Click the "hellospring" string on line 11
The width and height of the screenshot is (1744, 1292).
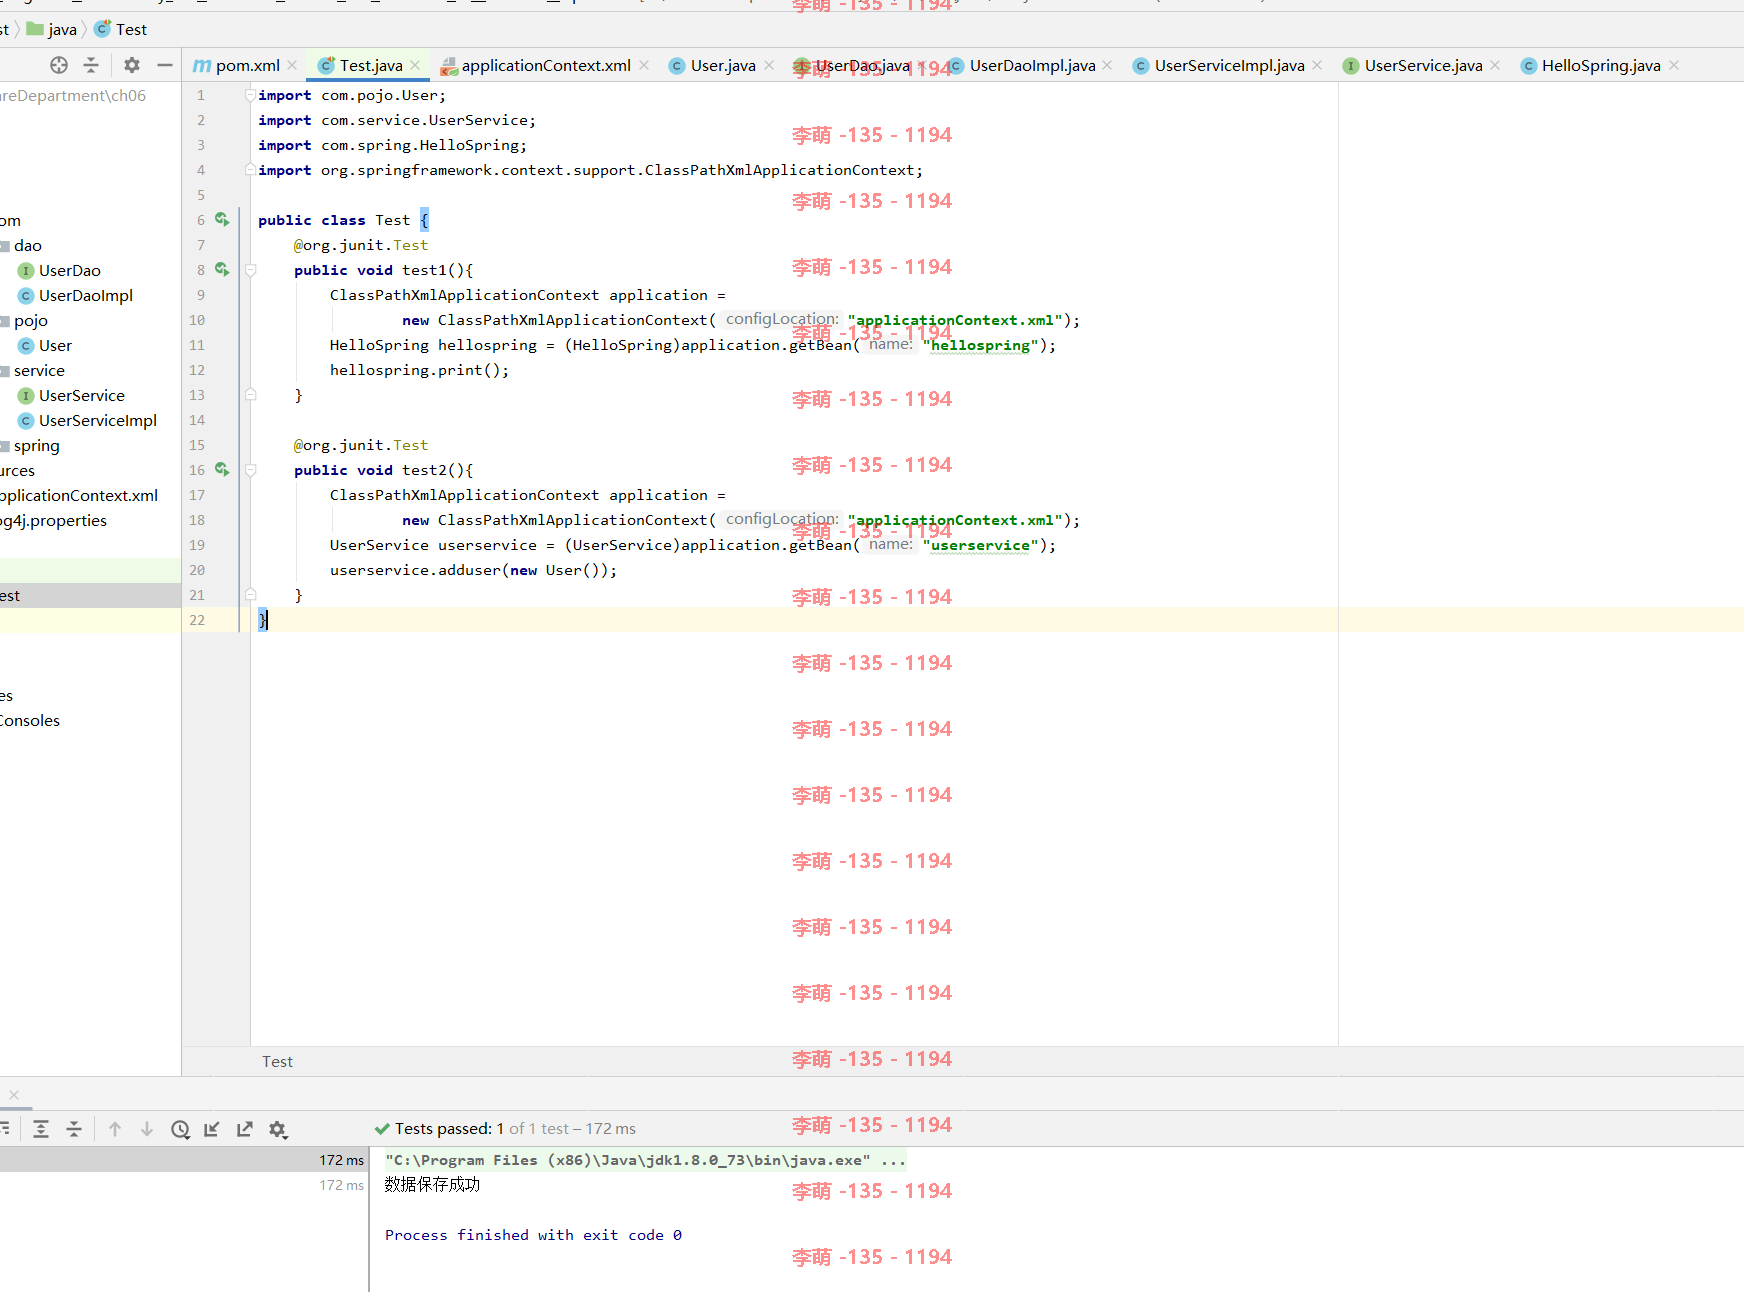[x=980, y=345]
